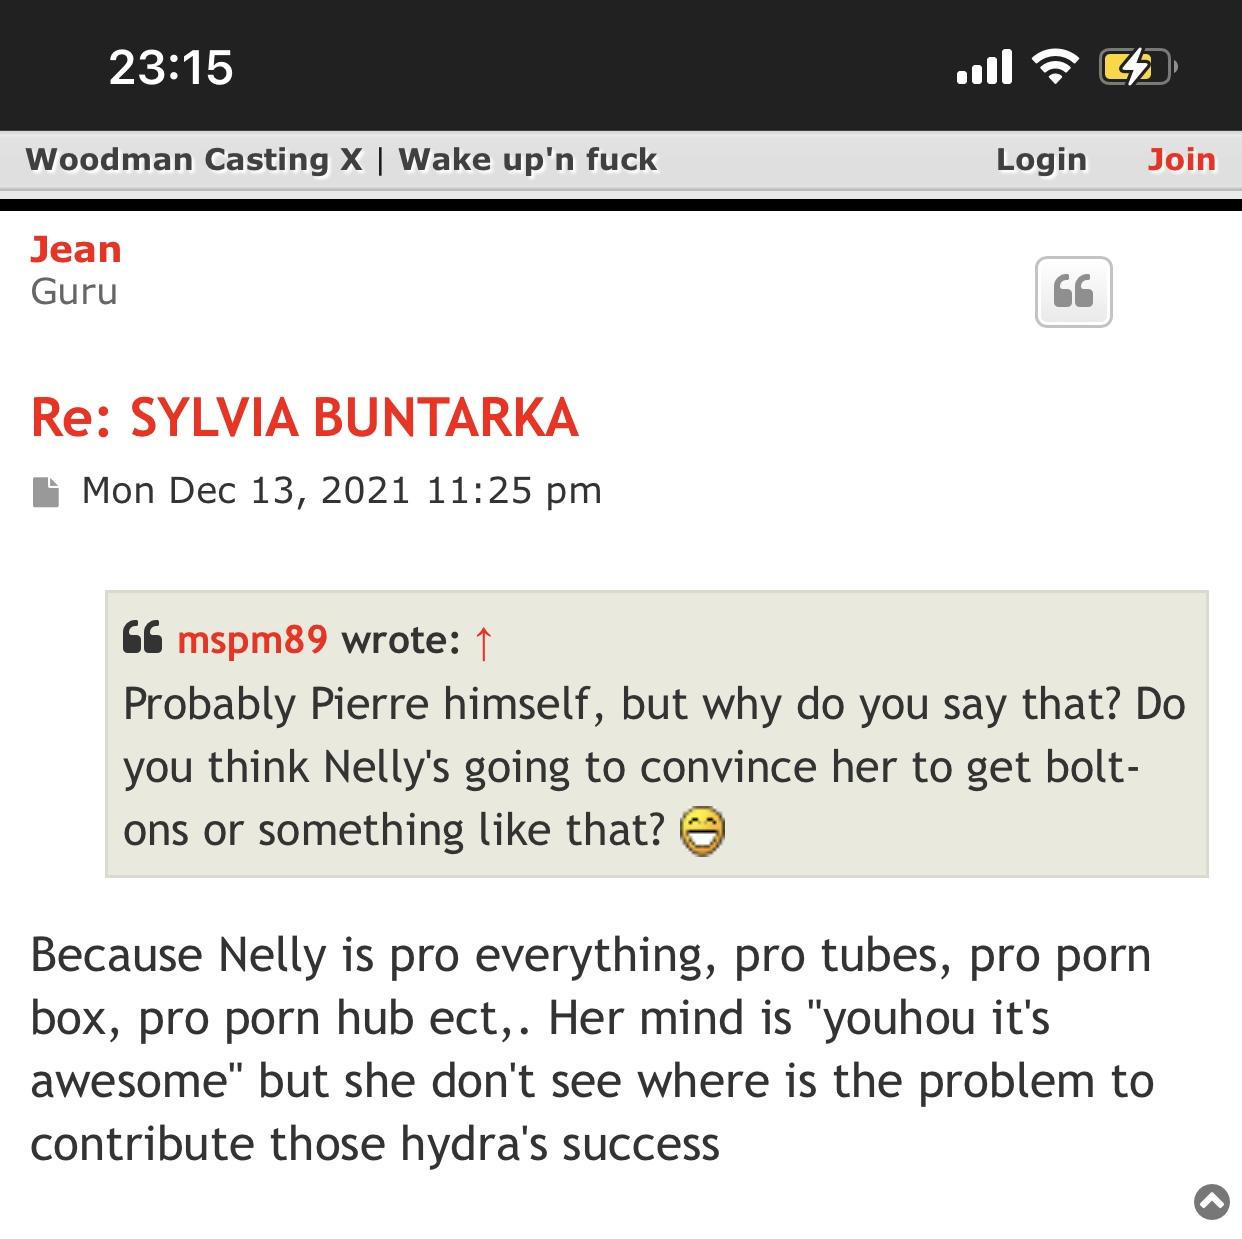Open the Login page
This screenshot has width=1242, height=1239.
tap(1040, 160)
